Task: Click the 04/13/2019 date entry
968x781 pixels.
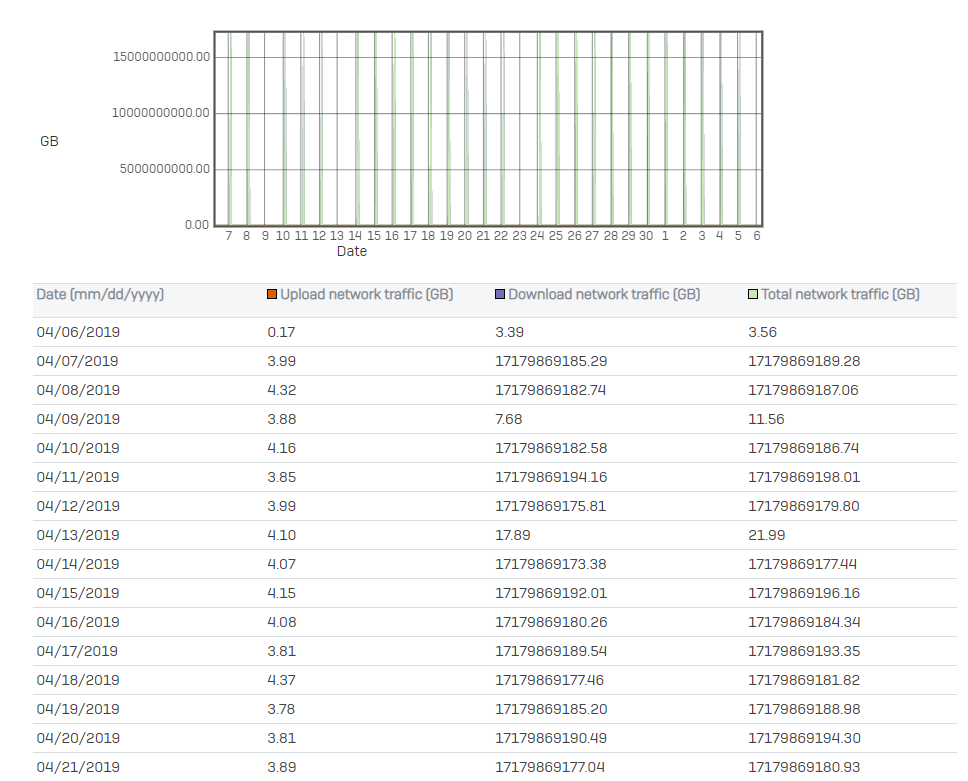Action: 78,535
